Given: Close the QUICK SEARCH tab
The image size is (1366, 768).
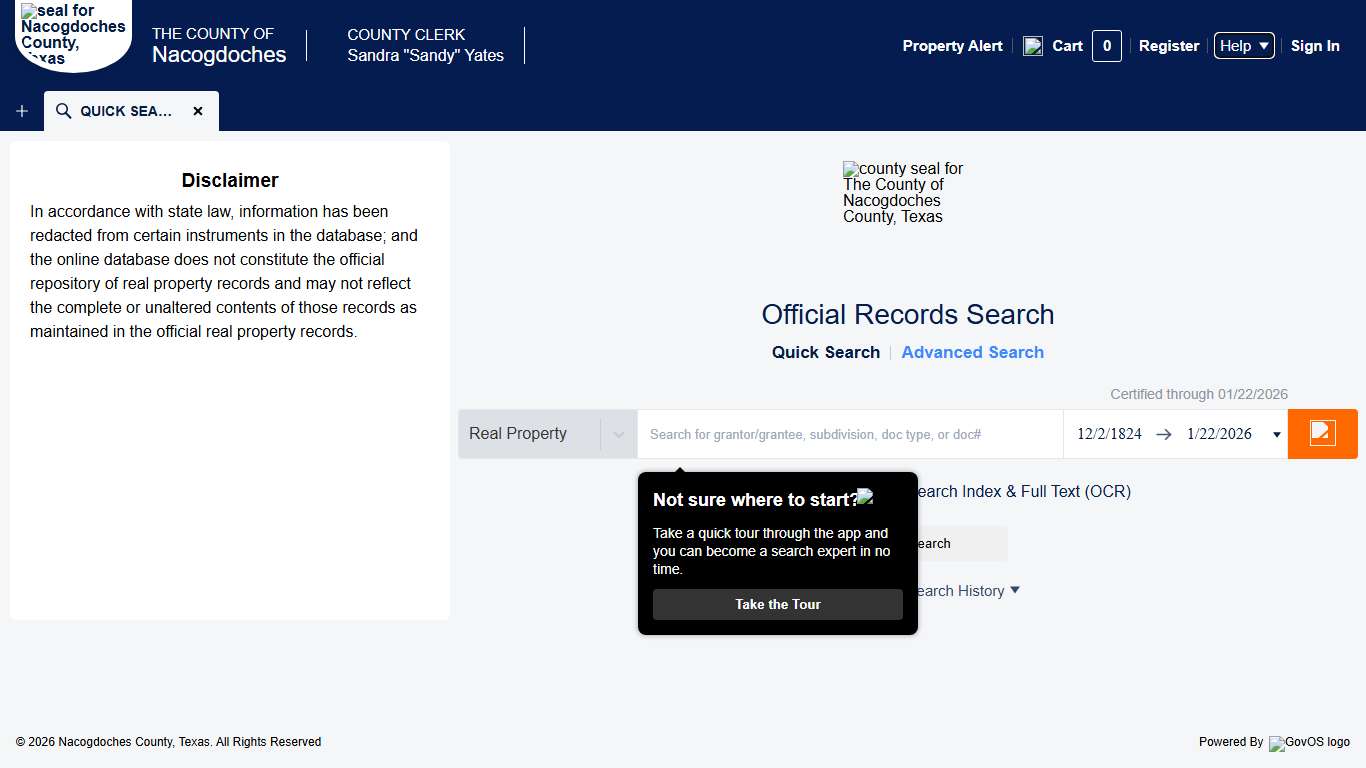Looking at the screenshot, I should click(x=198, y=111).
